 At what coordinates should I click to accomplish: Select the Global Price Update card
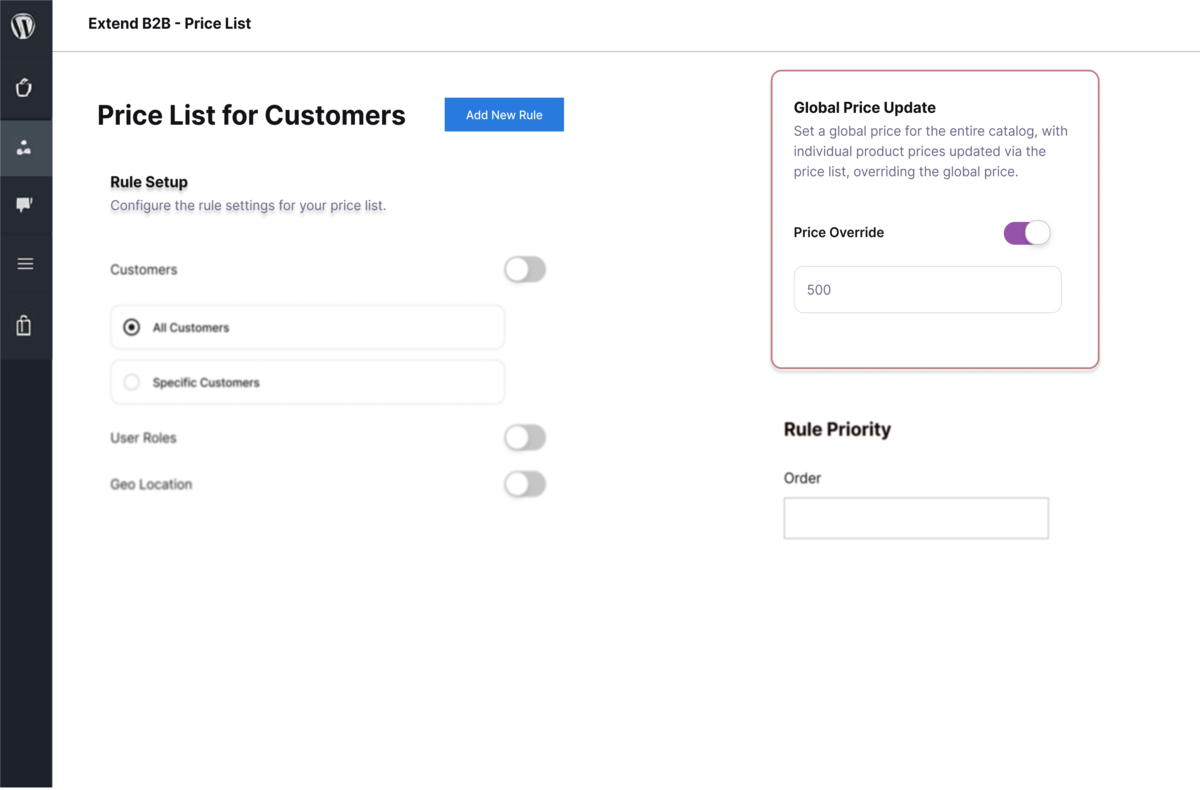[x=934, y=218]
